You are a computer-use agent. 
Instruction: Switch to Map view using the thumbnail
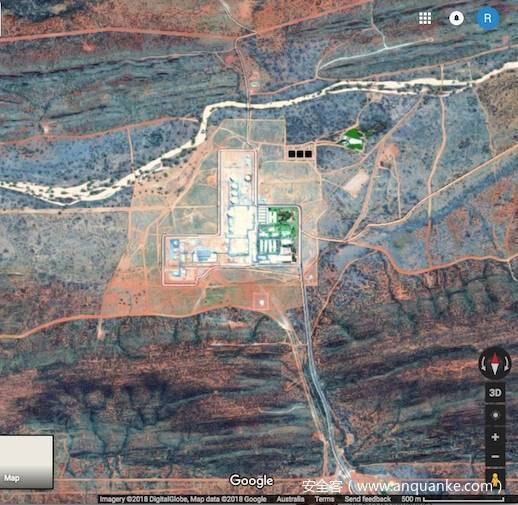26,462
